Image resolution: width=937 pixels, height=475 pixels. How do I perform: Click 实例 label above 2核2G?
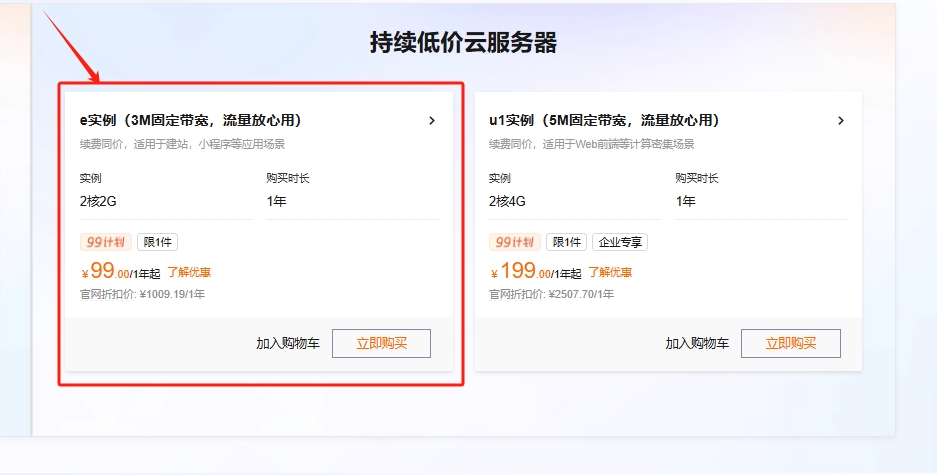tap(90, 178)
